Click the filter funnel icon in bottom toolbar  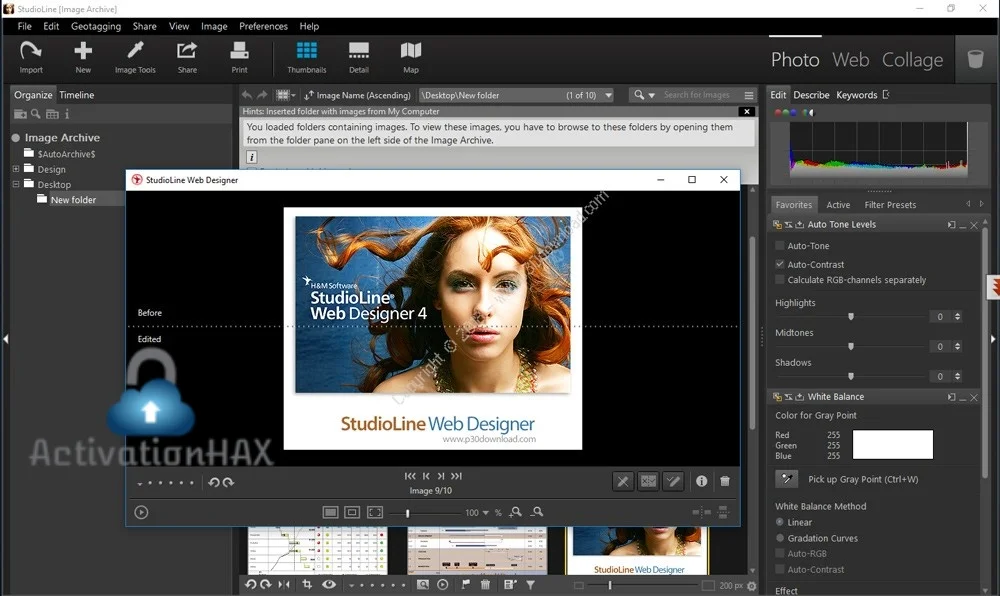530,585
